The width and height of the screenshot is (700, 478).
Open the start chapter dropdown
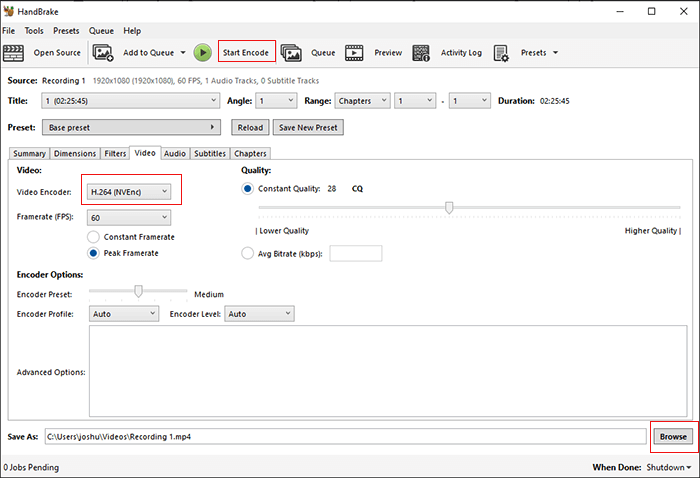pos(415,101)
